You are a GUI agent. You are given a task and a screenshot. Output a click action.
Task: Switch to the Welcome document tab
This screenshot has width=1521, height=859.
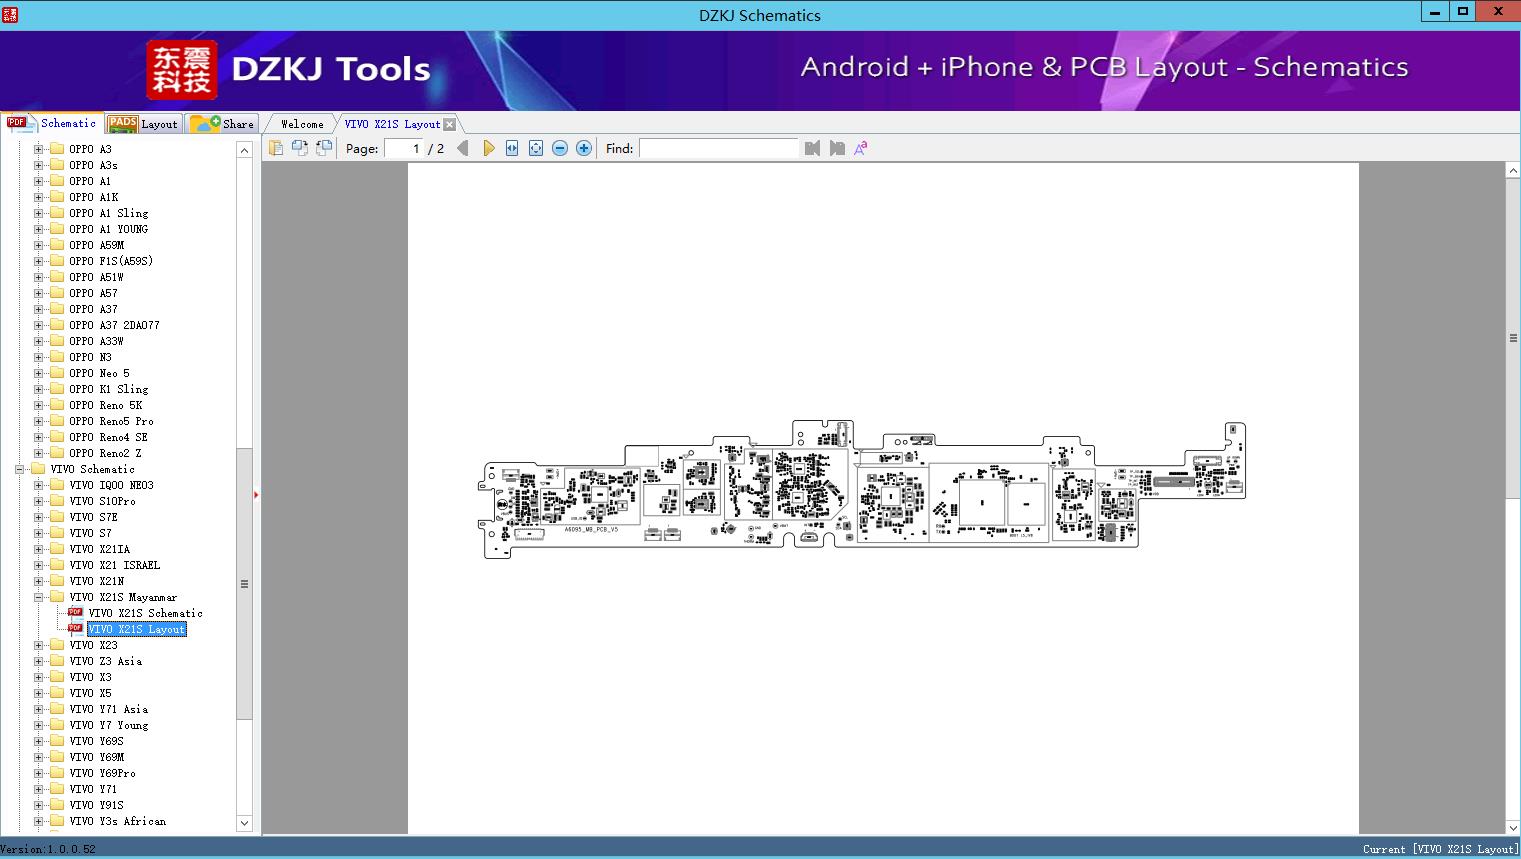[x=301, y=124]
